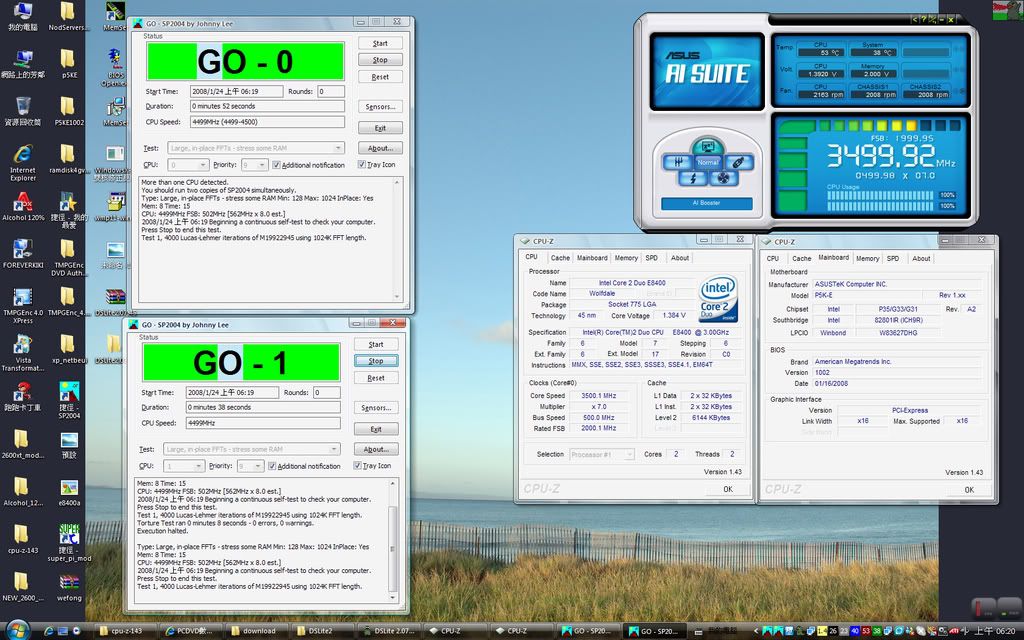This screenshot has height=640, width=1024.
Task: Click Exit button in GO - 0 window
Action: [x=380, y=128]
